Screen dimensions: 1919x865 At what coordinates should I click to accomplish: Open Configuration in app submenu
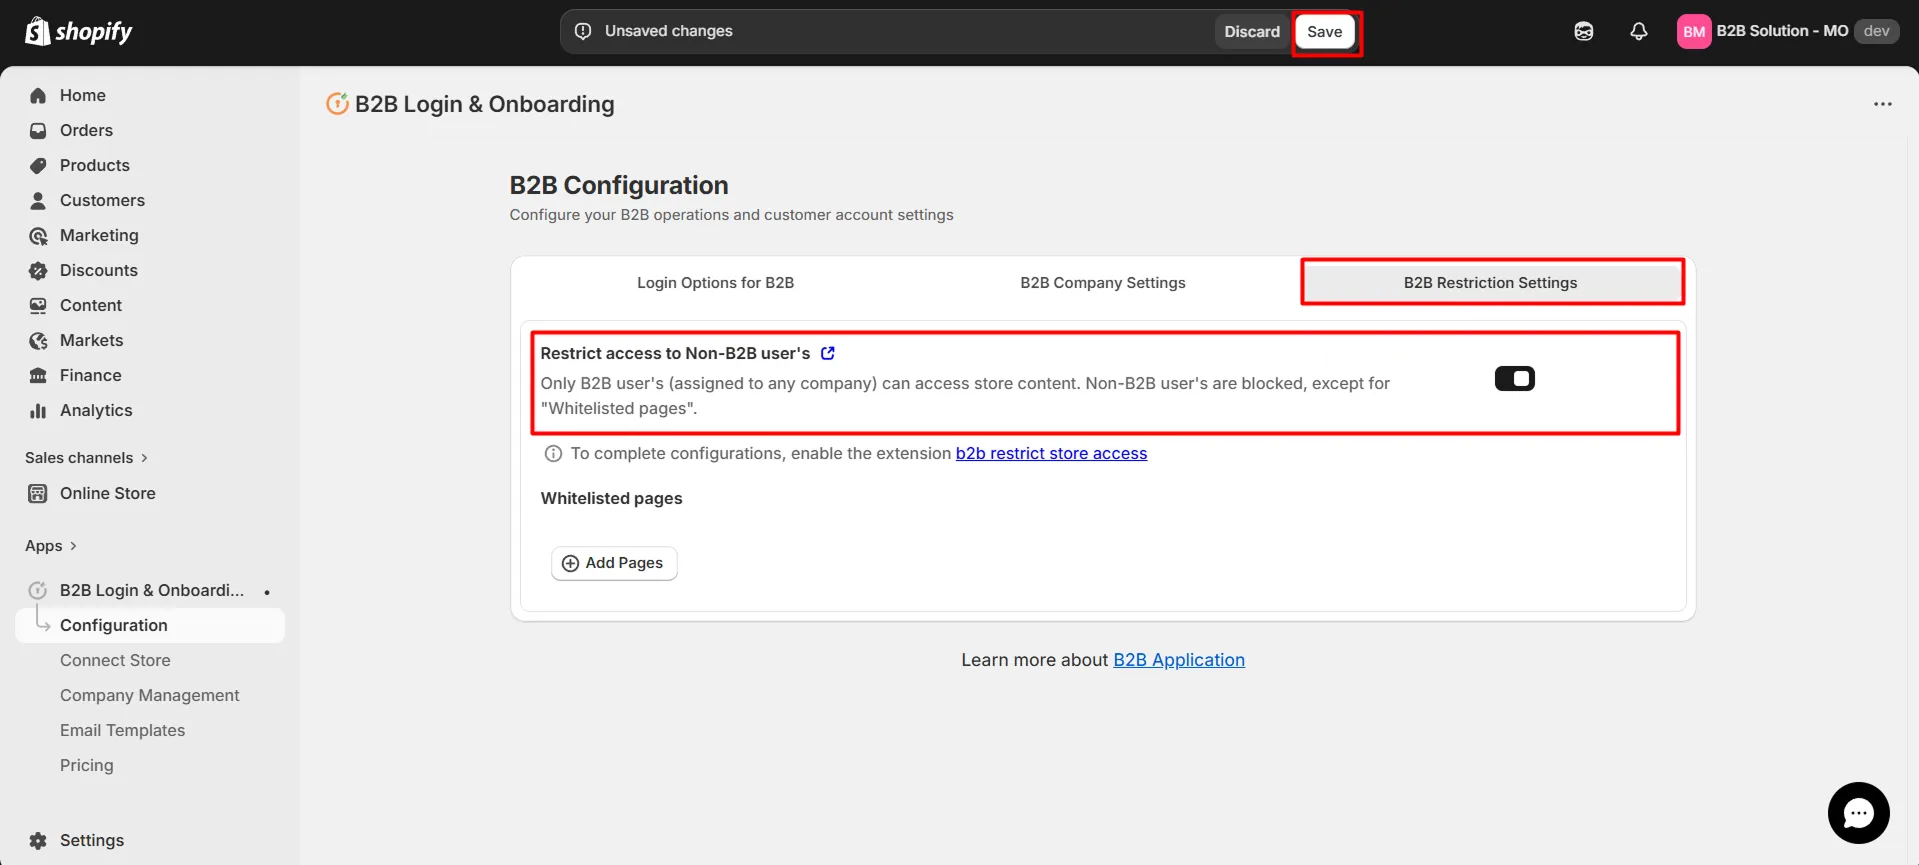tap(151, 625)
